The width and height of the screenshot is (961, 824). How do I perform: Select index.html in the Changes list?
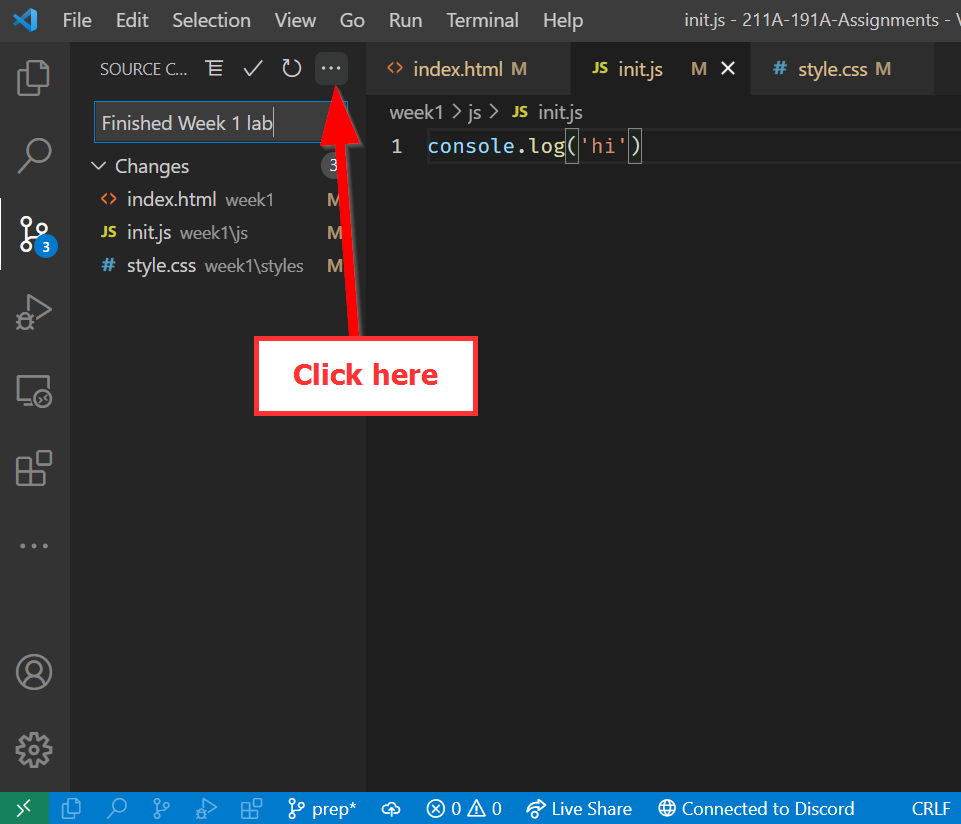pyautogui.click(x=171, y=199)
